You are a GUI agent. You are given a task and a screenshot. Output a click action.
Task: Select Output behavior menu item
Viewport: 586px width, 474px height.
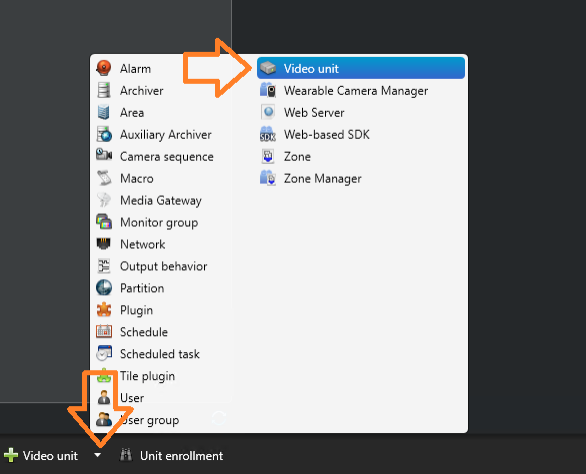click(161, 266)
